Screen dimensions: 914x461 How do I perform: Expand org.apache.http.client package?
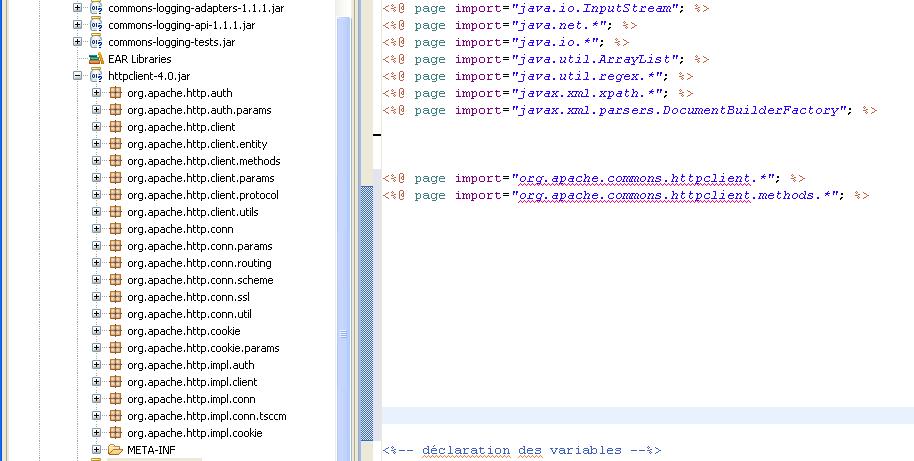pos(96,126)
